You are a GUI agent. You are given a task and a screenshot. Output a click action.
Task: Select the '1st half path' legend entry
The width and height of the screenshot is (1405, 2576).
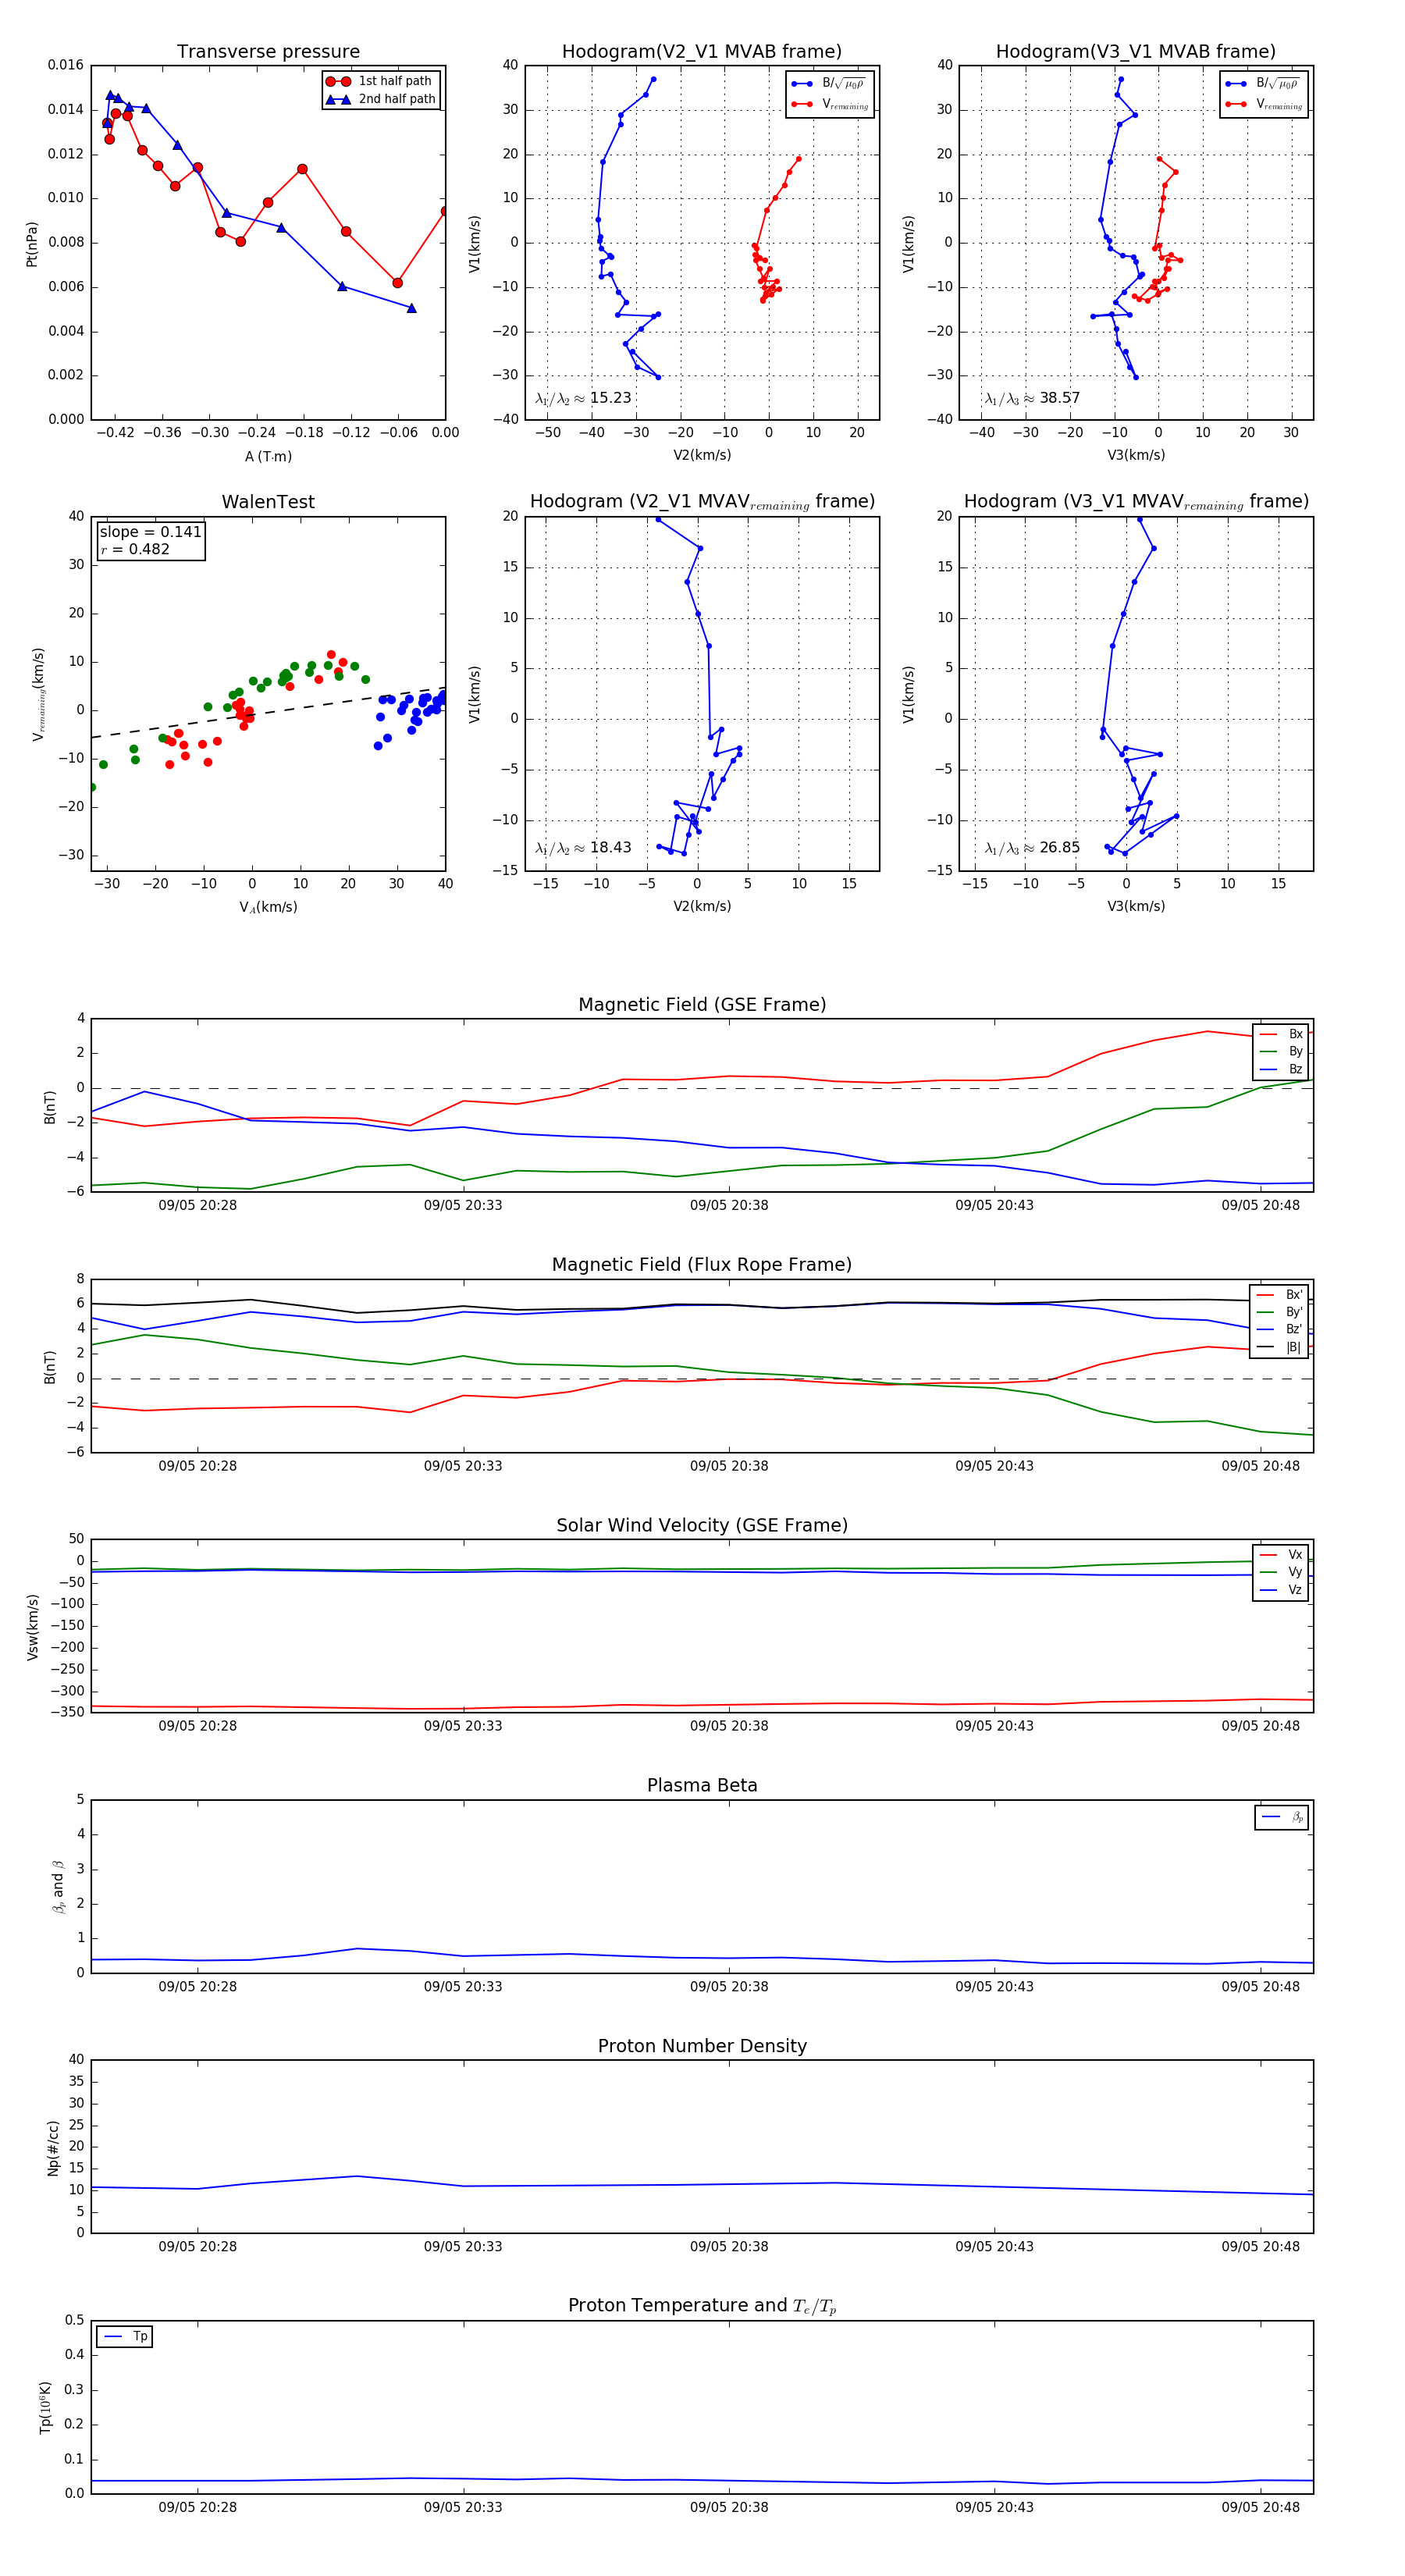[381, 81]
